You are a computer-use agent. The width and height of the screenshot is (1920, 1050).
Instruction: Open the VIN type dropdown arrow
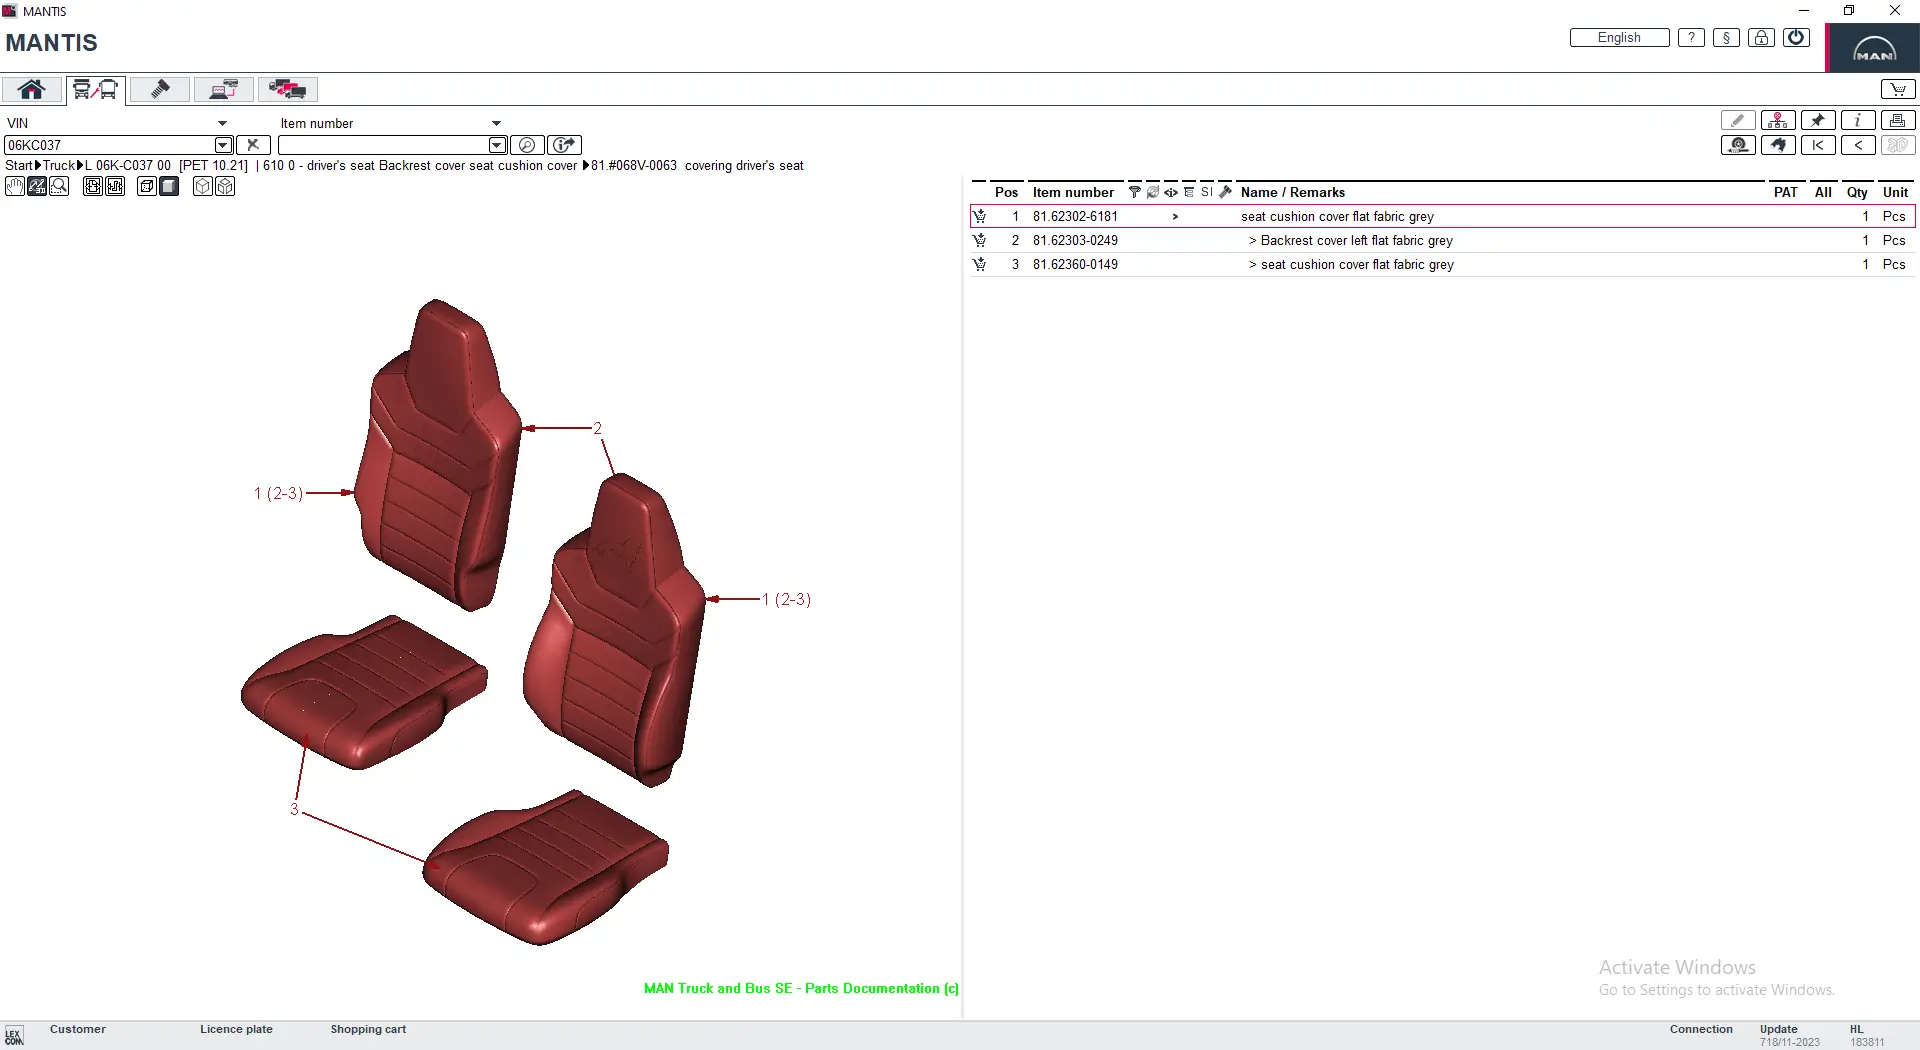[222, 123]
